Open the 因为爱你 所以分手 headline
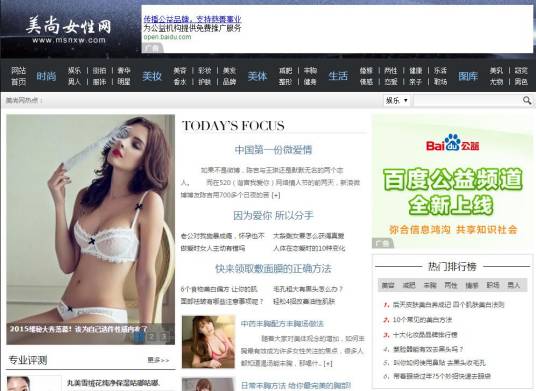 273,215
